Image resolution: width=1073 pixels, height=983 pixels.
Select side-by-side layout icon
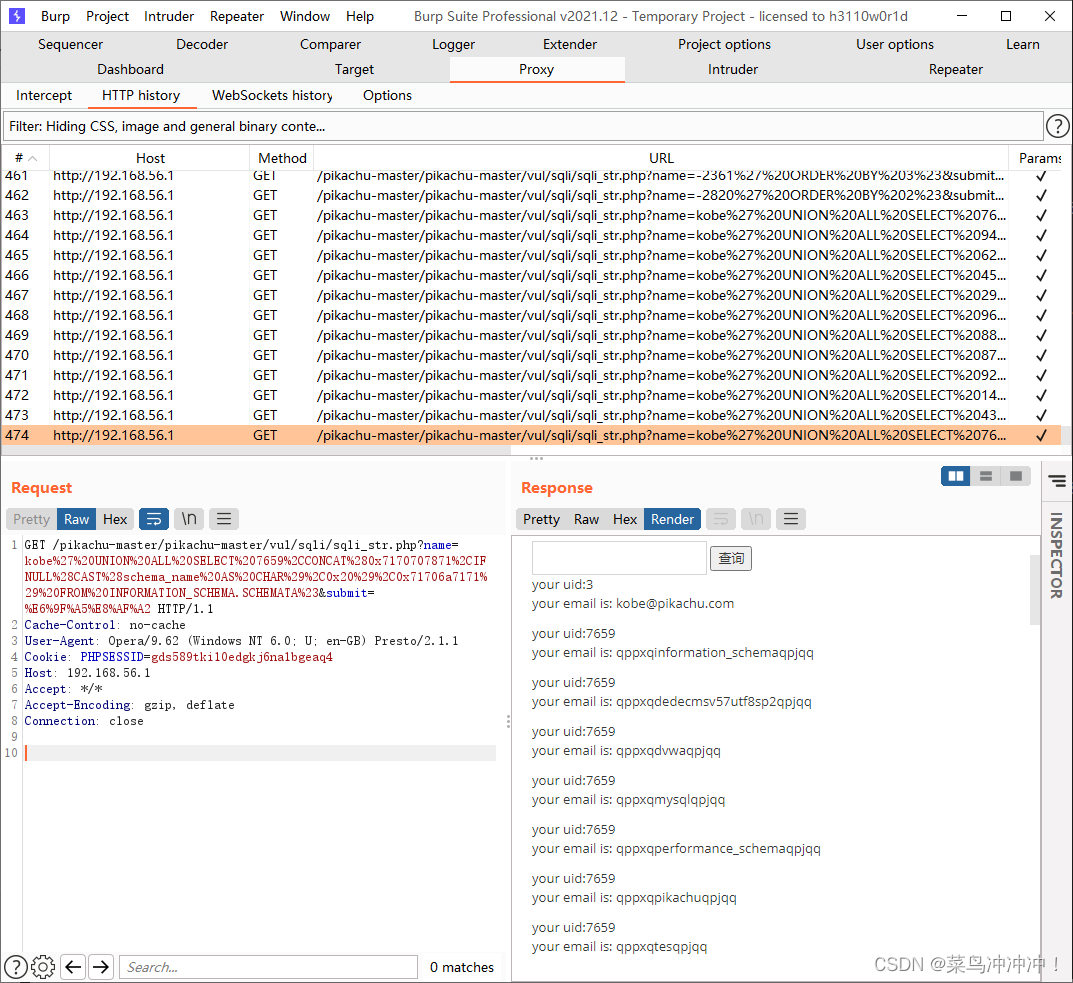point(955,476)
